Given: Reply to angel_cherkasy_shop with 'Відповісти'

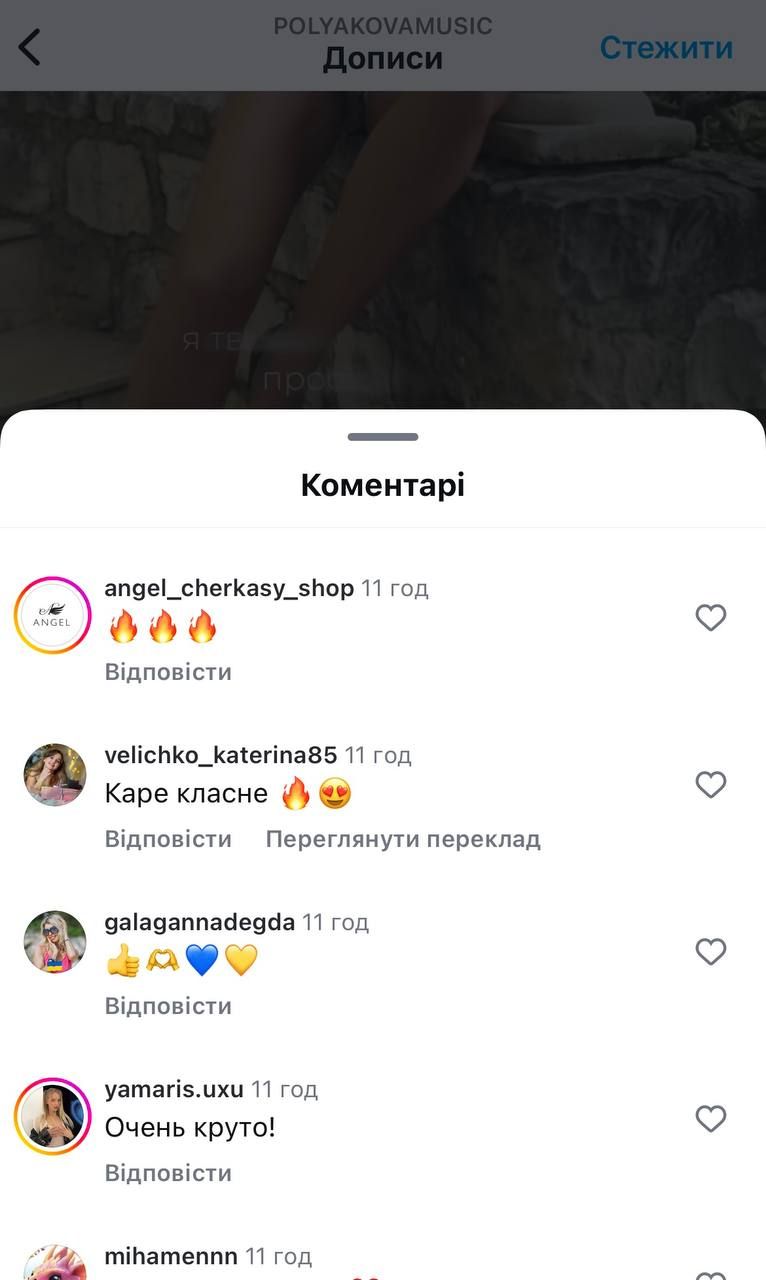Looking at the screenshot, I should click(168, 672).
